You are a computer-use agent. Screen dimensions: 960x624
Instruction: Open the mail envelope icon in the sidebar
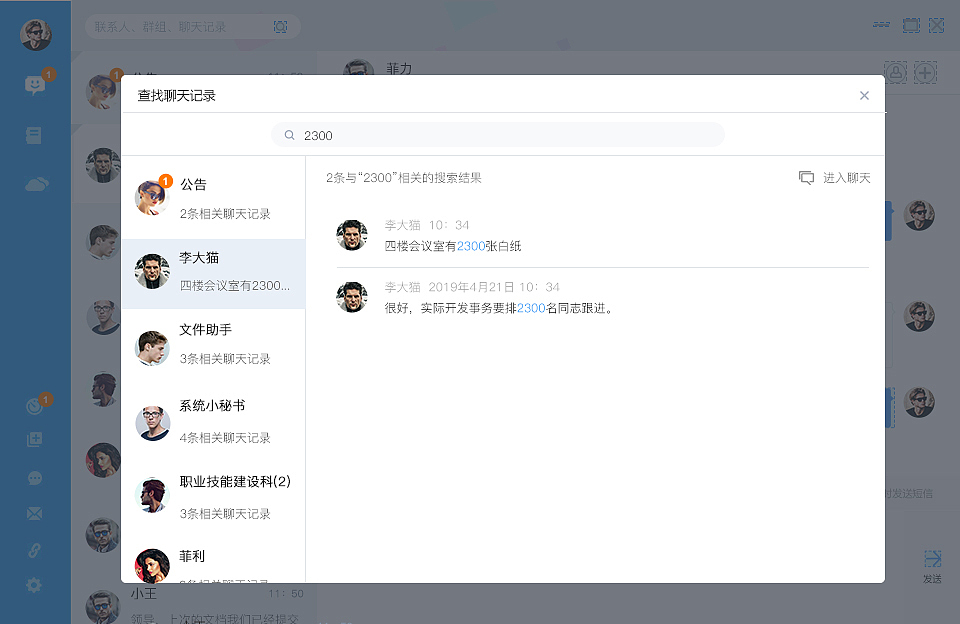coord(35,512)
